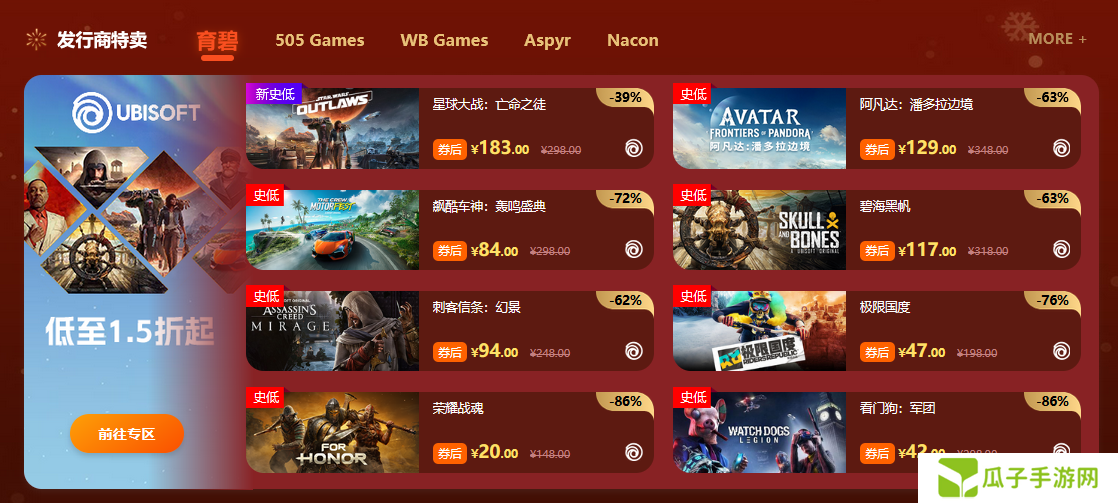The image size is (1118, 503).
Task: Open Star Wars Outlaws game thumbnail
Action: click(x=332, y=128)
